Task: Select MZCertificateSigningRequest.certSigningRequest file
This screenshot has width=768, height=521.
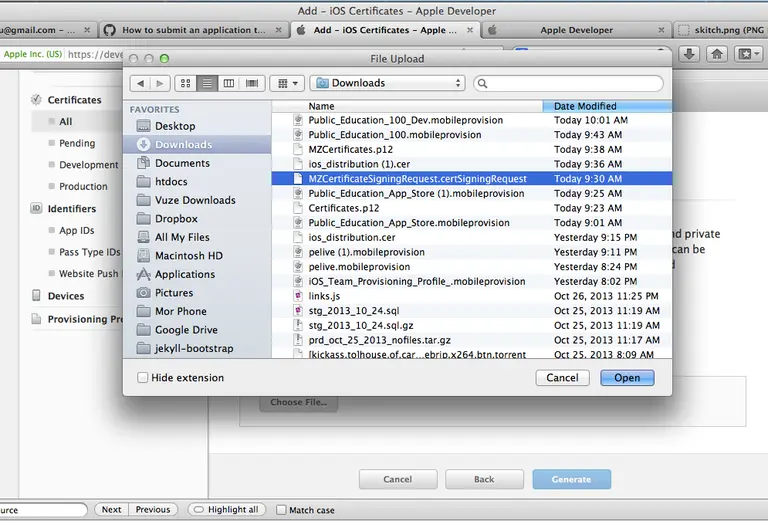Action: click(472, 179)
